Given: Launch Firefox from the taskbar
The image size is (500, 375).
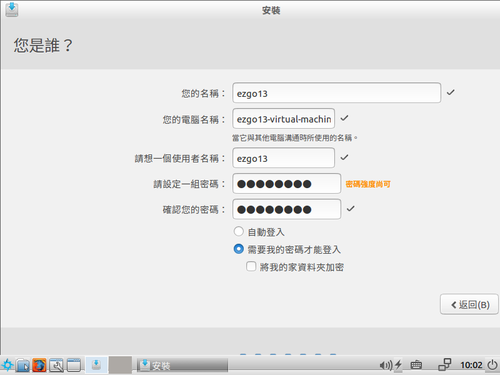Looking at the screenshot, I should [x=39, y=365].
